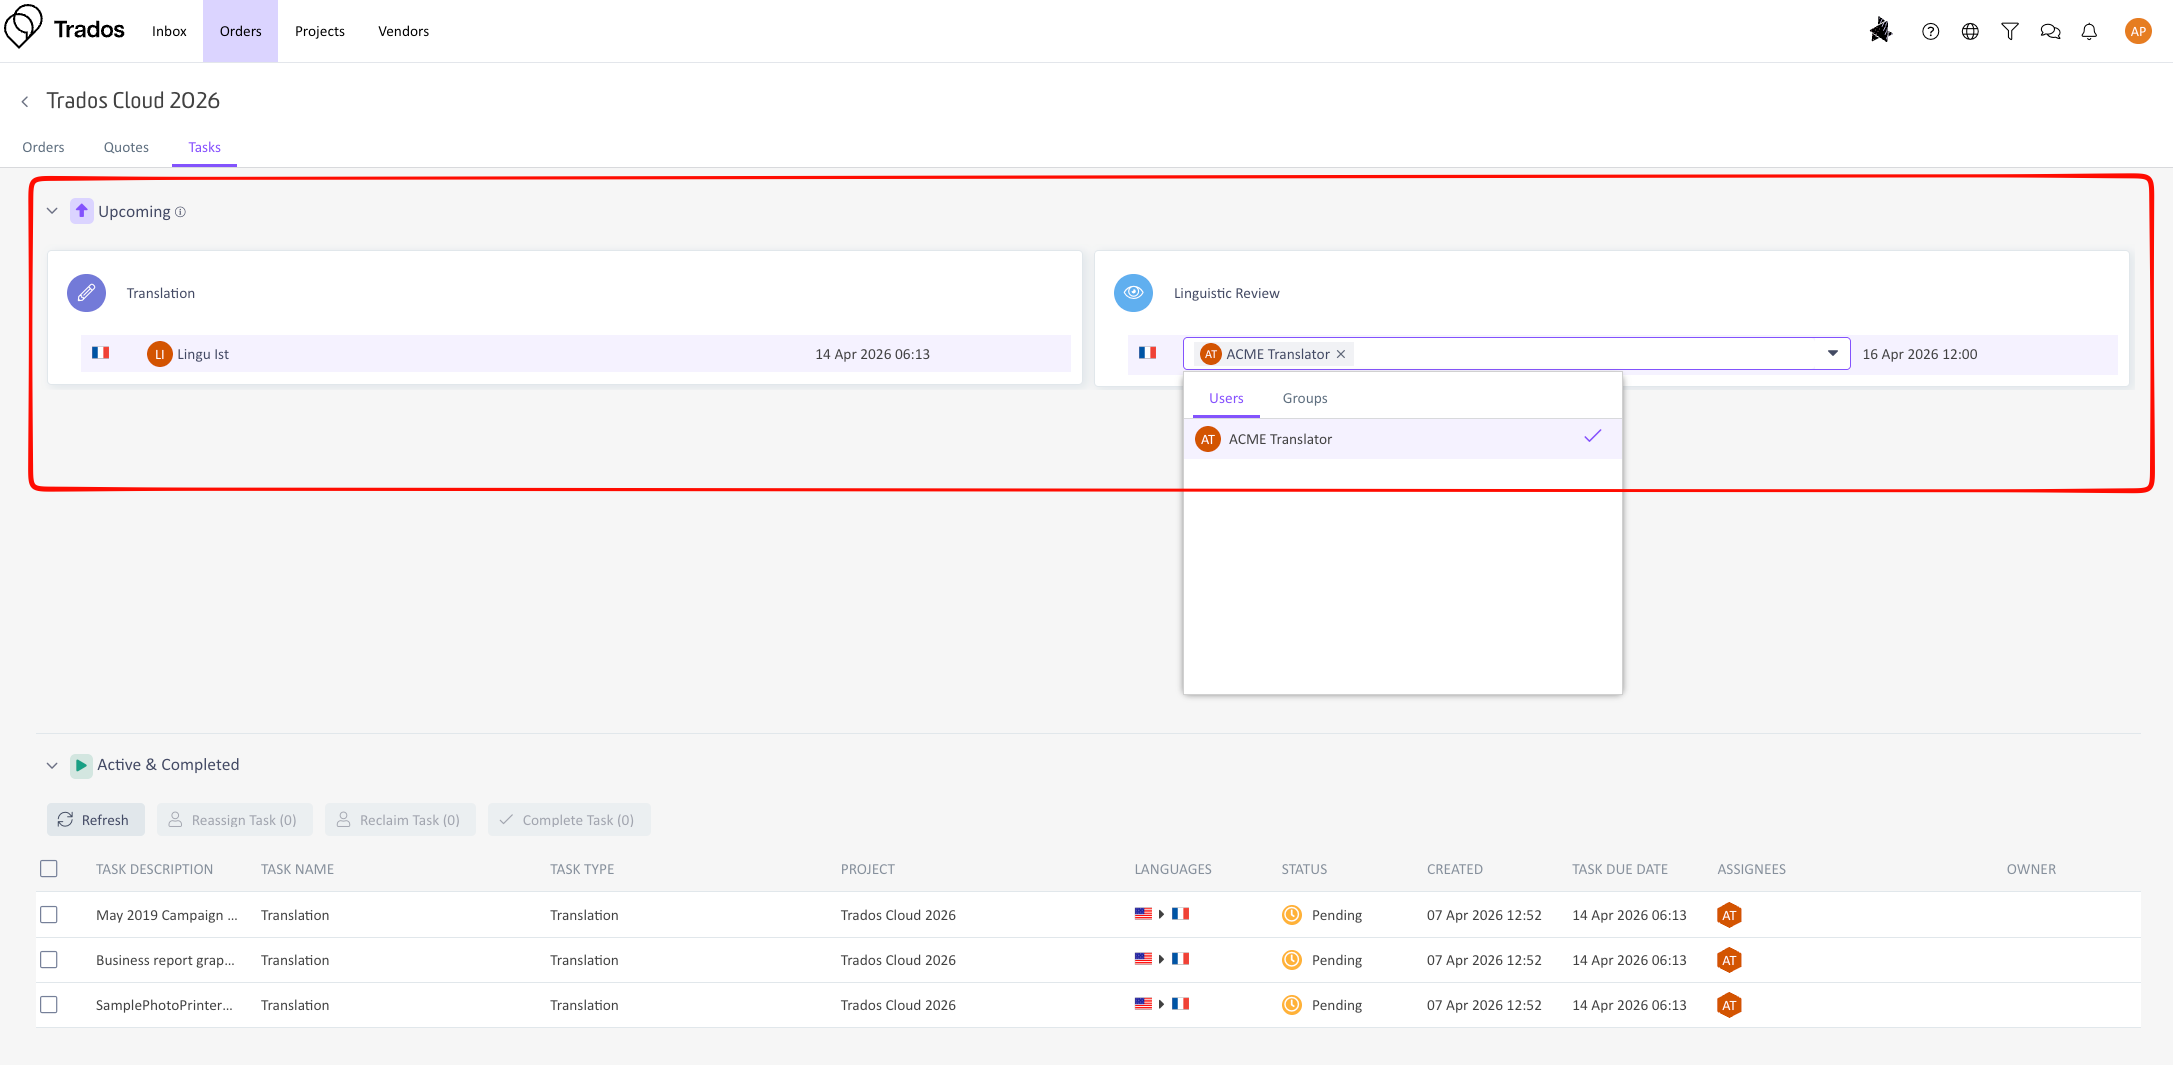The image size is (2173, 1065).
Task: Open the notifications bell icon
Action: tap(2089, 32)
